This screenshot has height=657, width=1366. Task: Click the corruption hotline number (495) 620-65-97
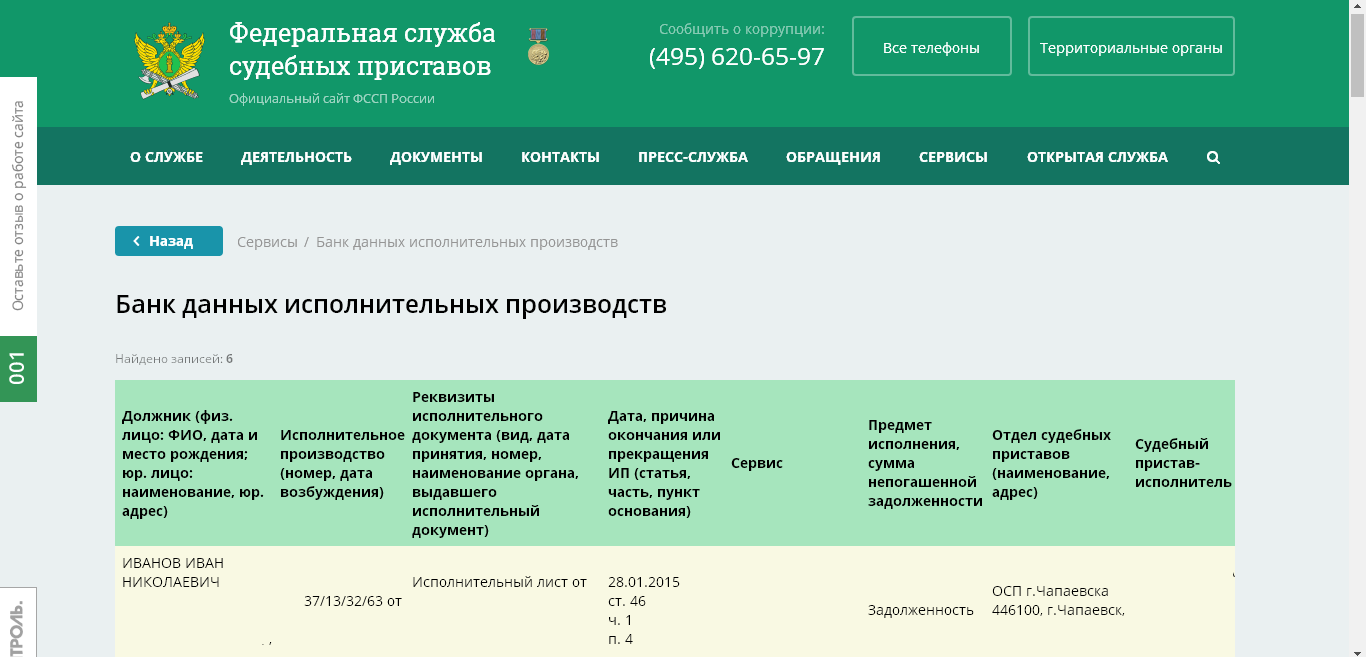pyautogui.click(x=737, y=56)
